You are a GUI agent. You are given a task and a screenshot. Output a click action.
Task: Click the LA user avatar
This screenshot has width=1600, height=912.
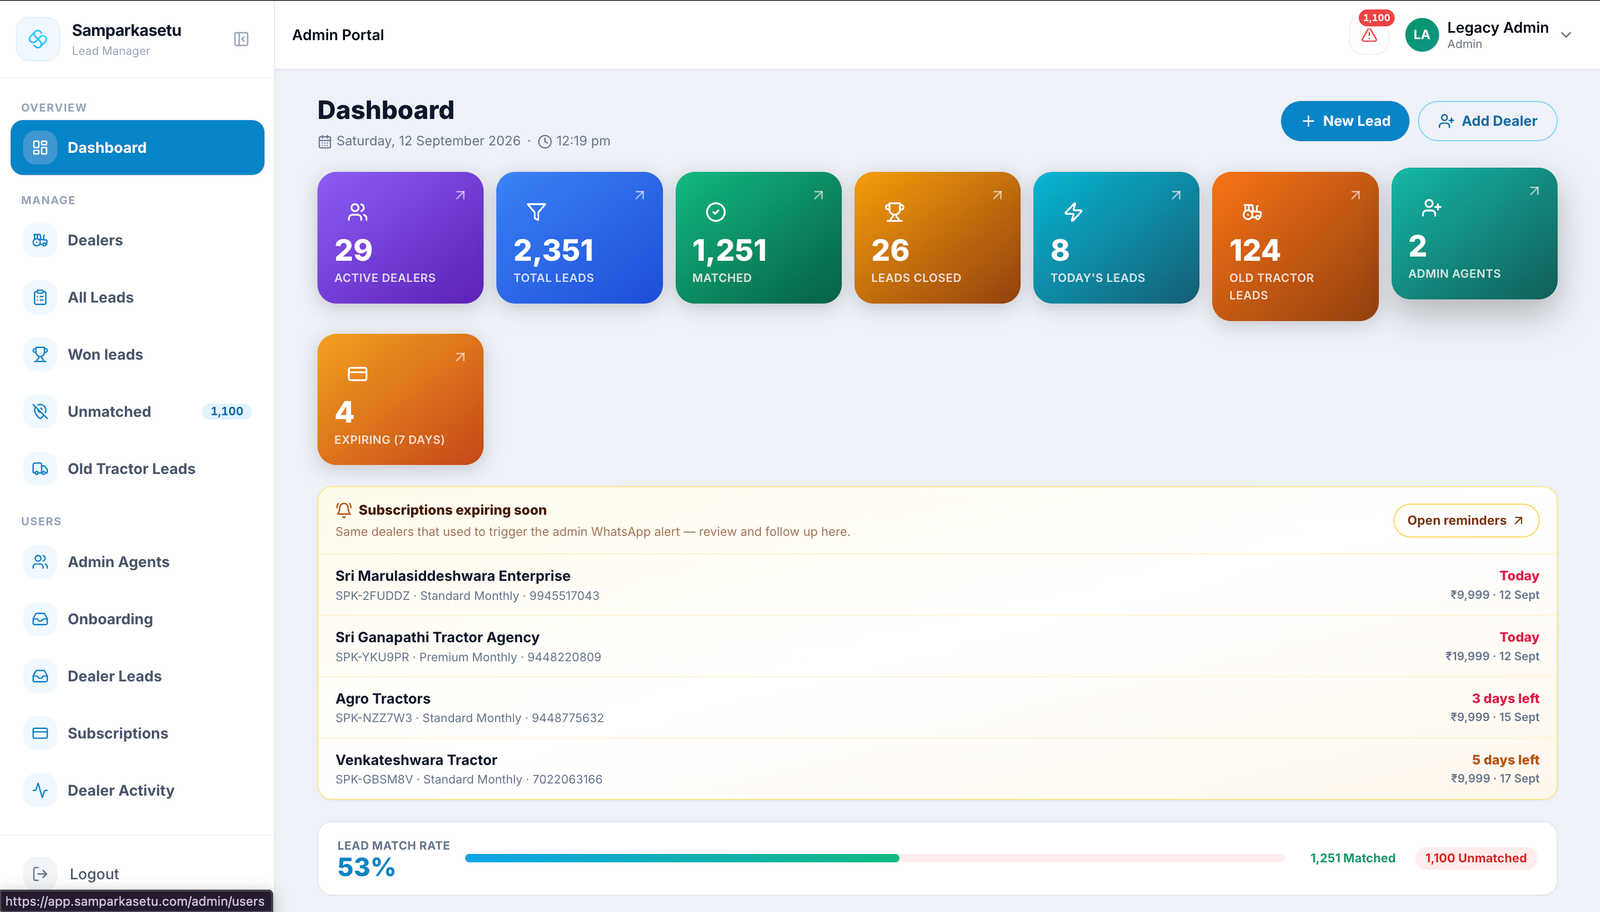pos(1421,35)
